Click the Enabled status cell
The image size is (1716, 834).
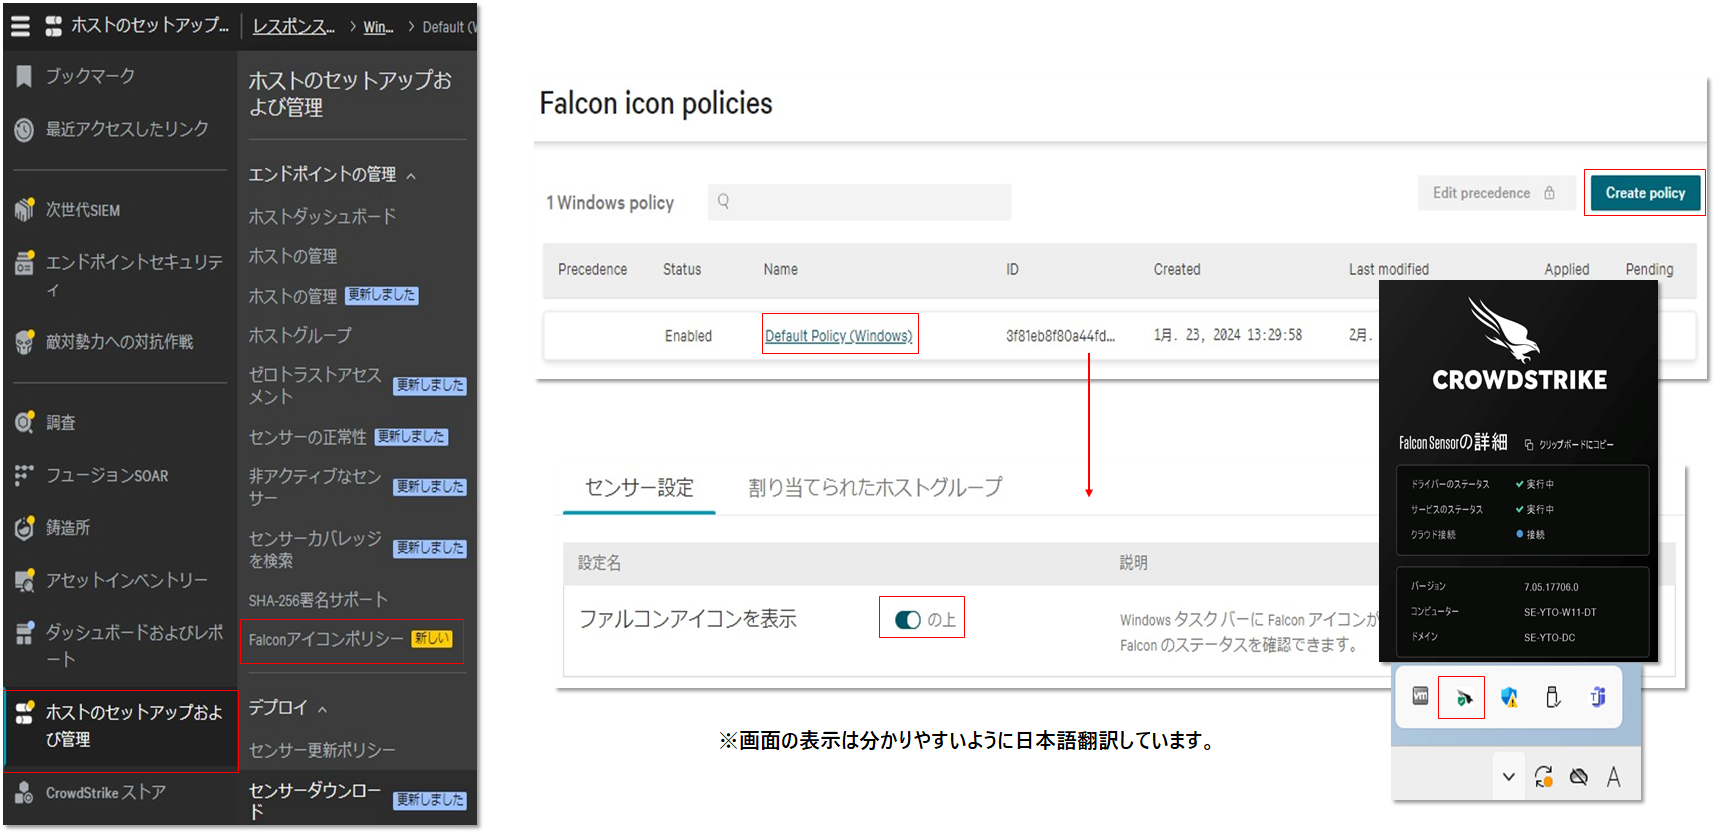688,336
